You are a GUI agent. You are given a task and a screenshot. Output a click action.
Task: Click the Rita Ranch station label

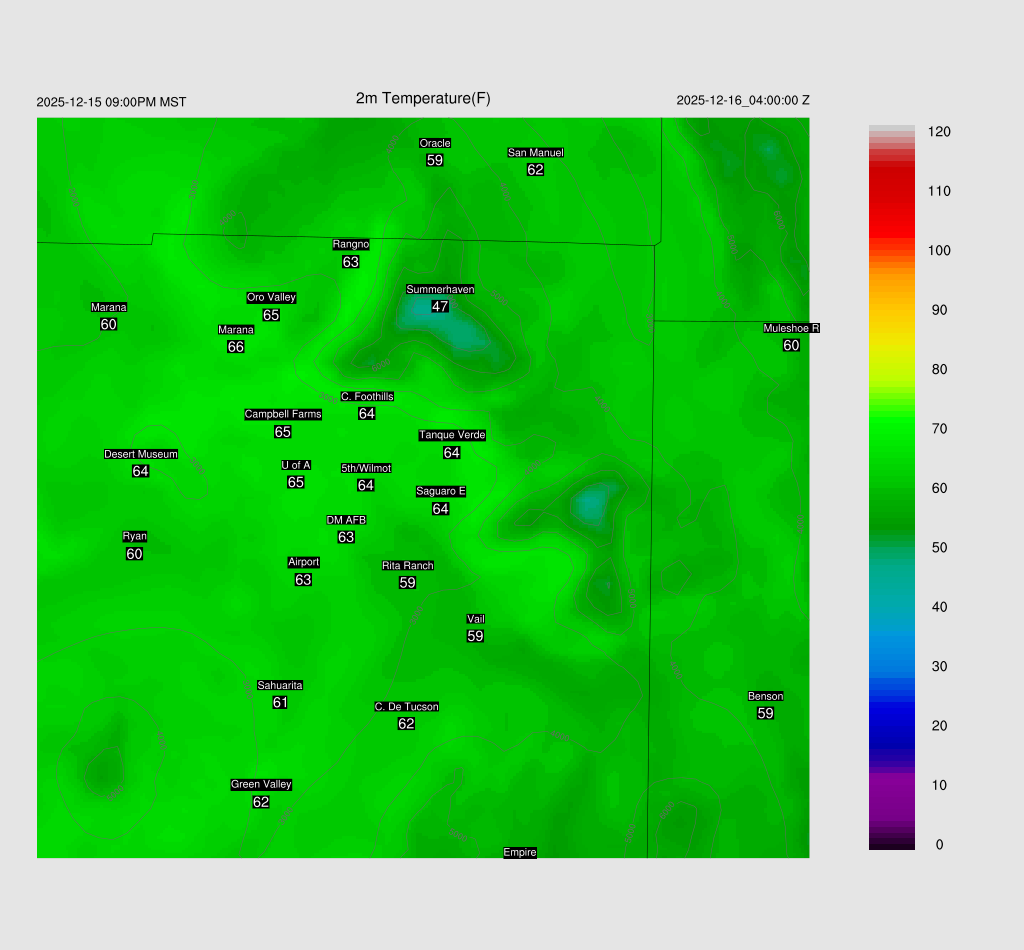408,566
